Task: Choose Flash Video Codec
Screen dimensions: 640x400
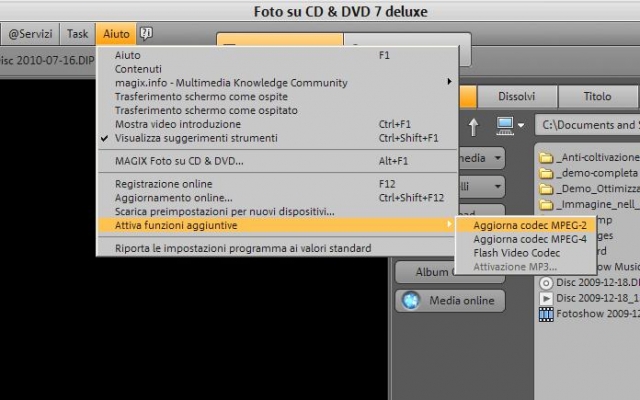Action: (x=525, y=253)
